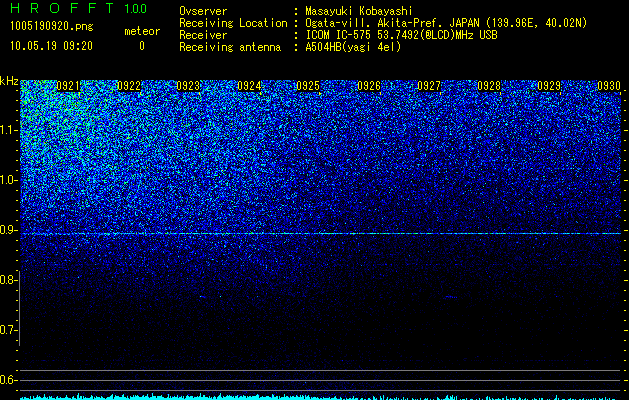Click the 0926 time marker
Image resolution: width=629 pixels, height=400 pixels.
369,86
